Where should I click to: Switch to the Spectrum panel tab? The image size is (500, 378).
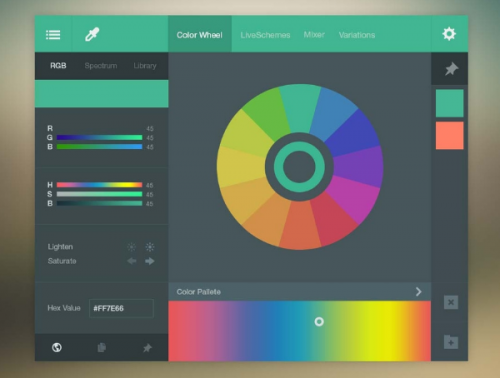point(101,66)
